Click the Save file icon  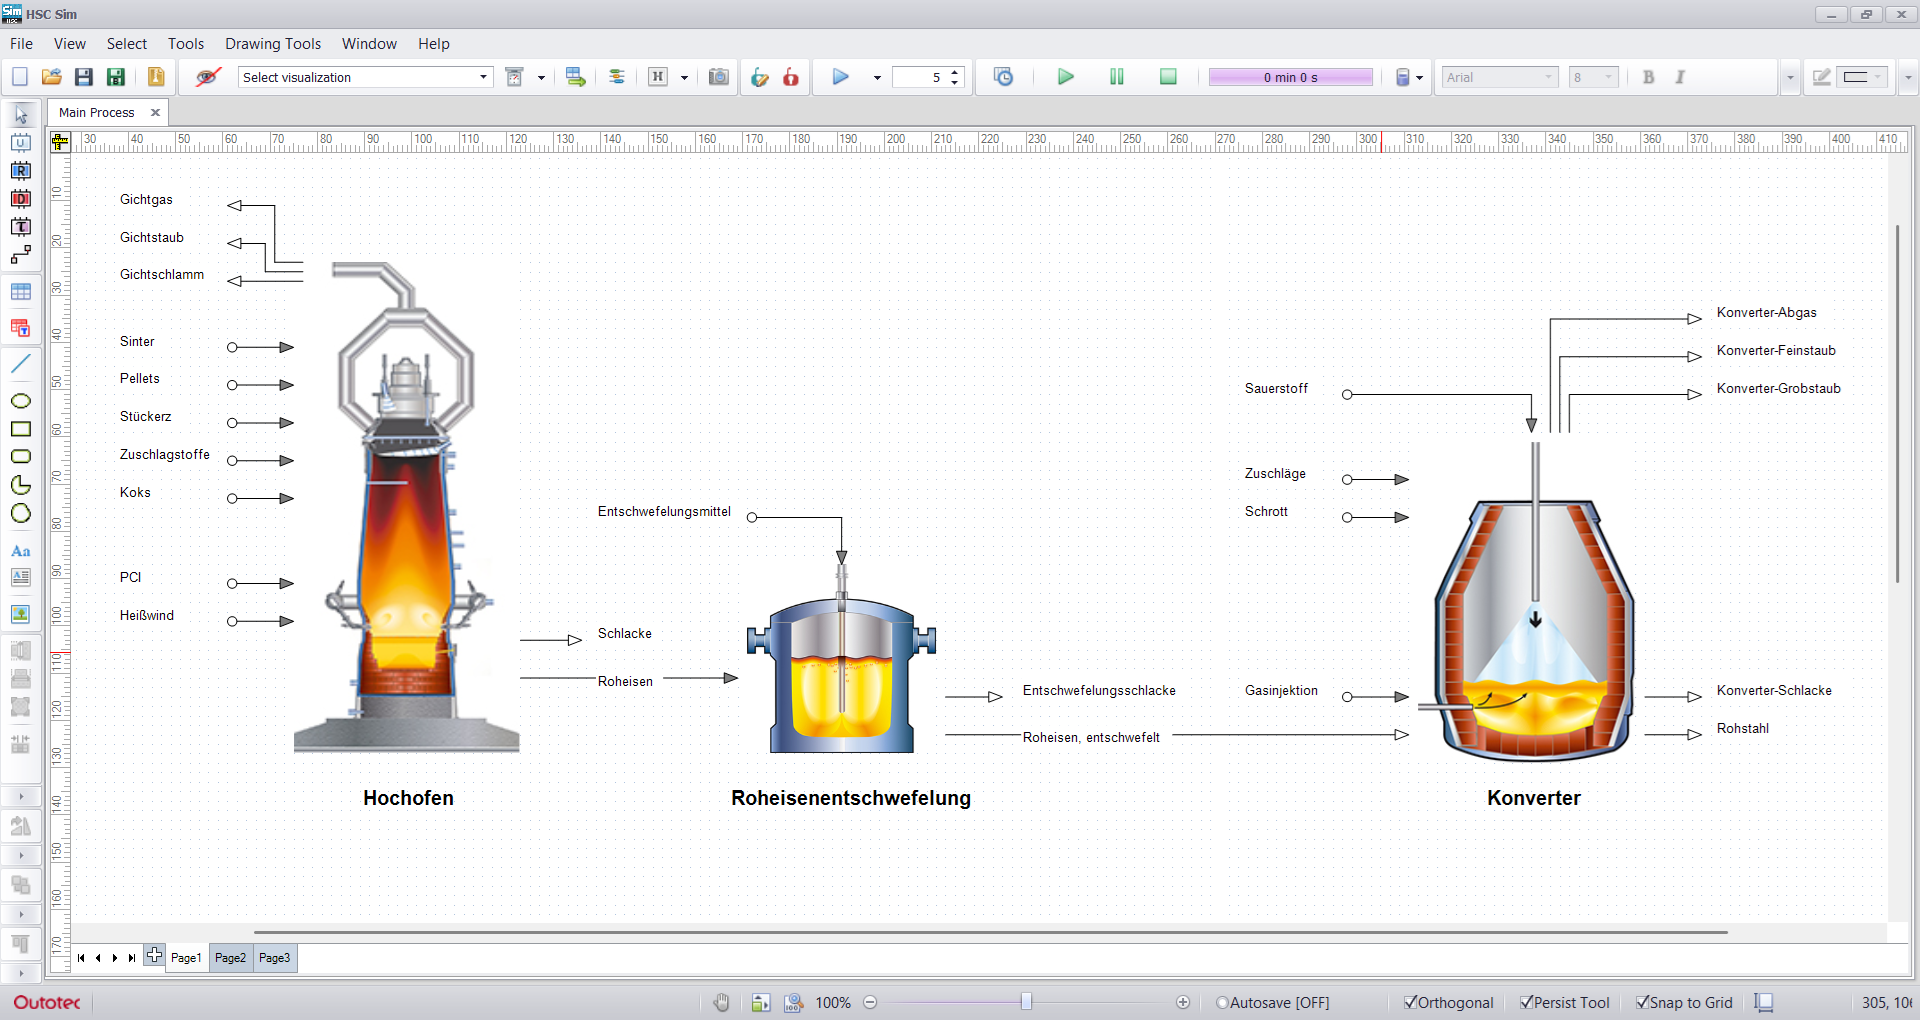point(84,77)
